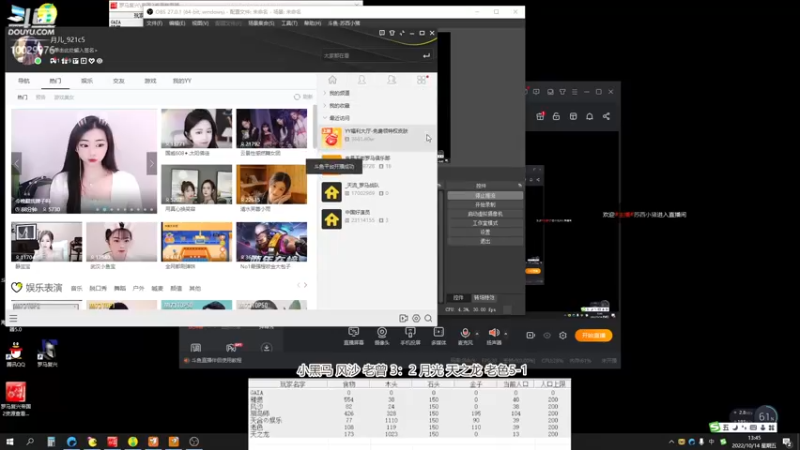Open the Home icon in YY side panel
800x450 pixels.
[332, 80]
